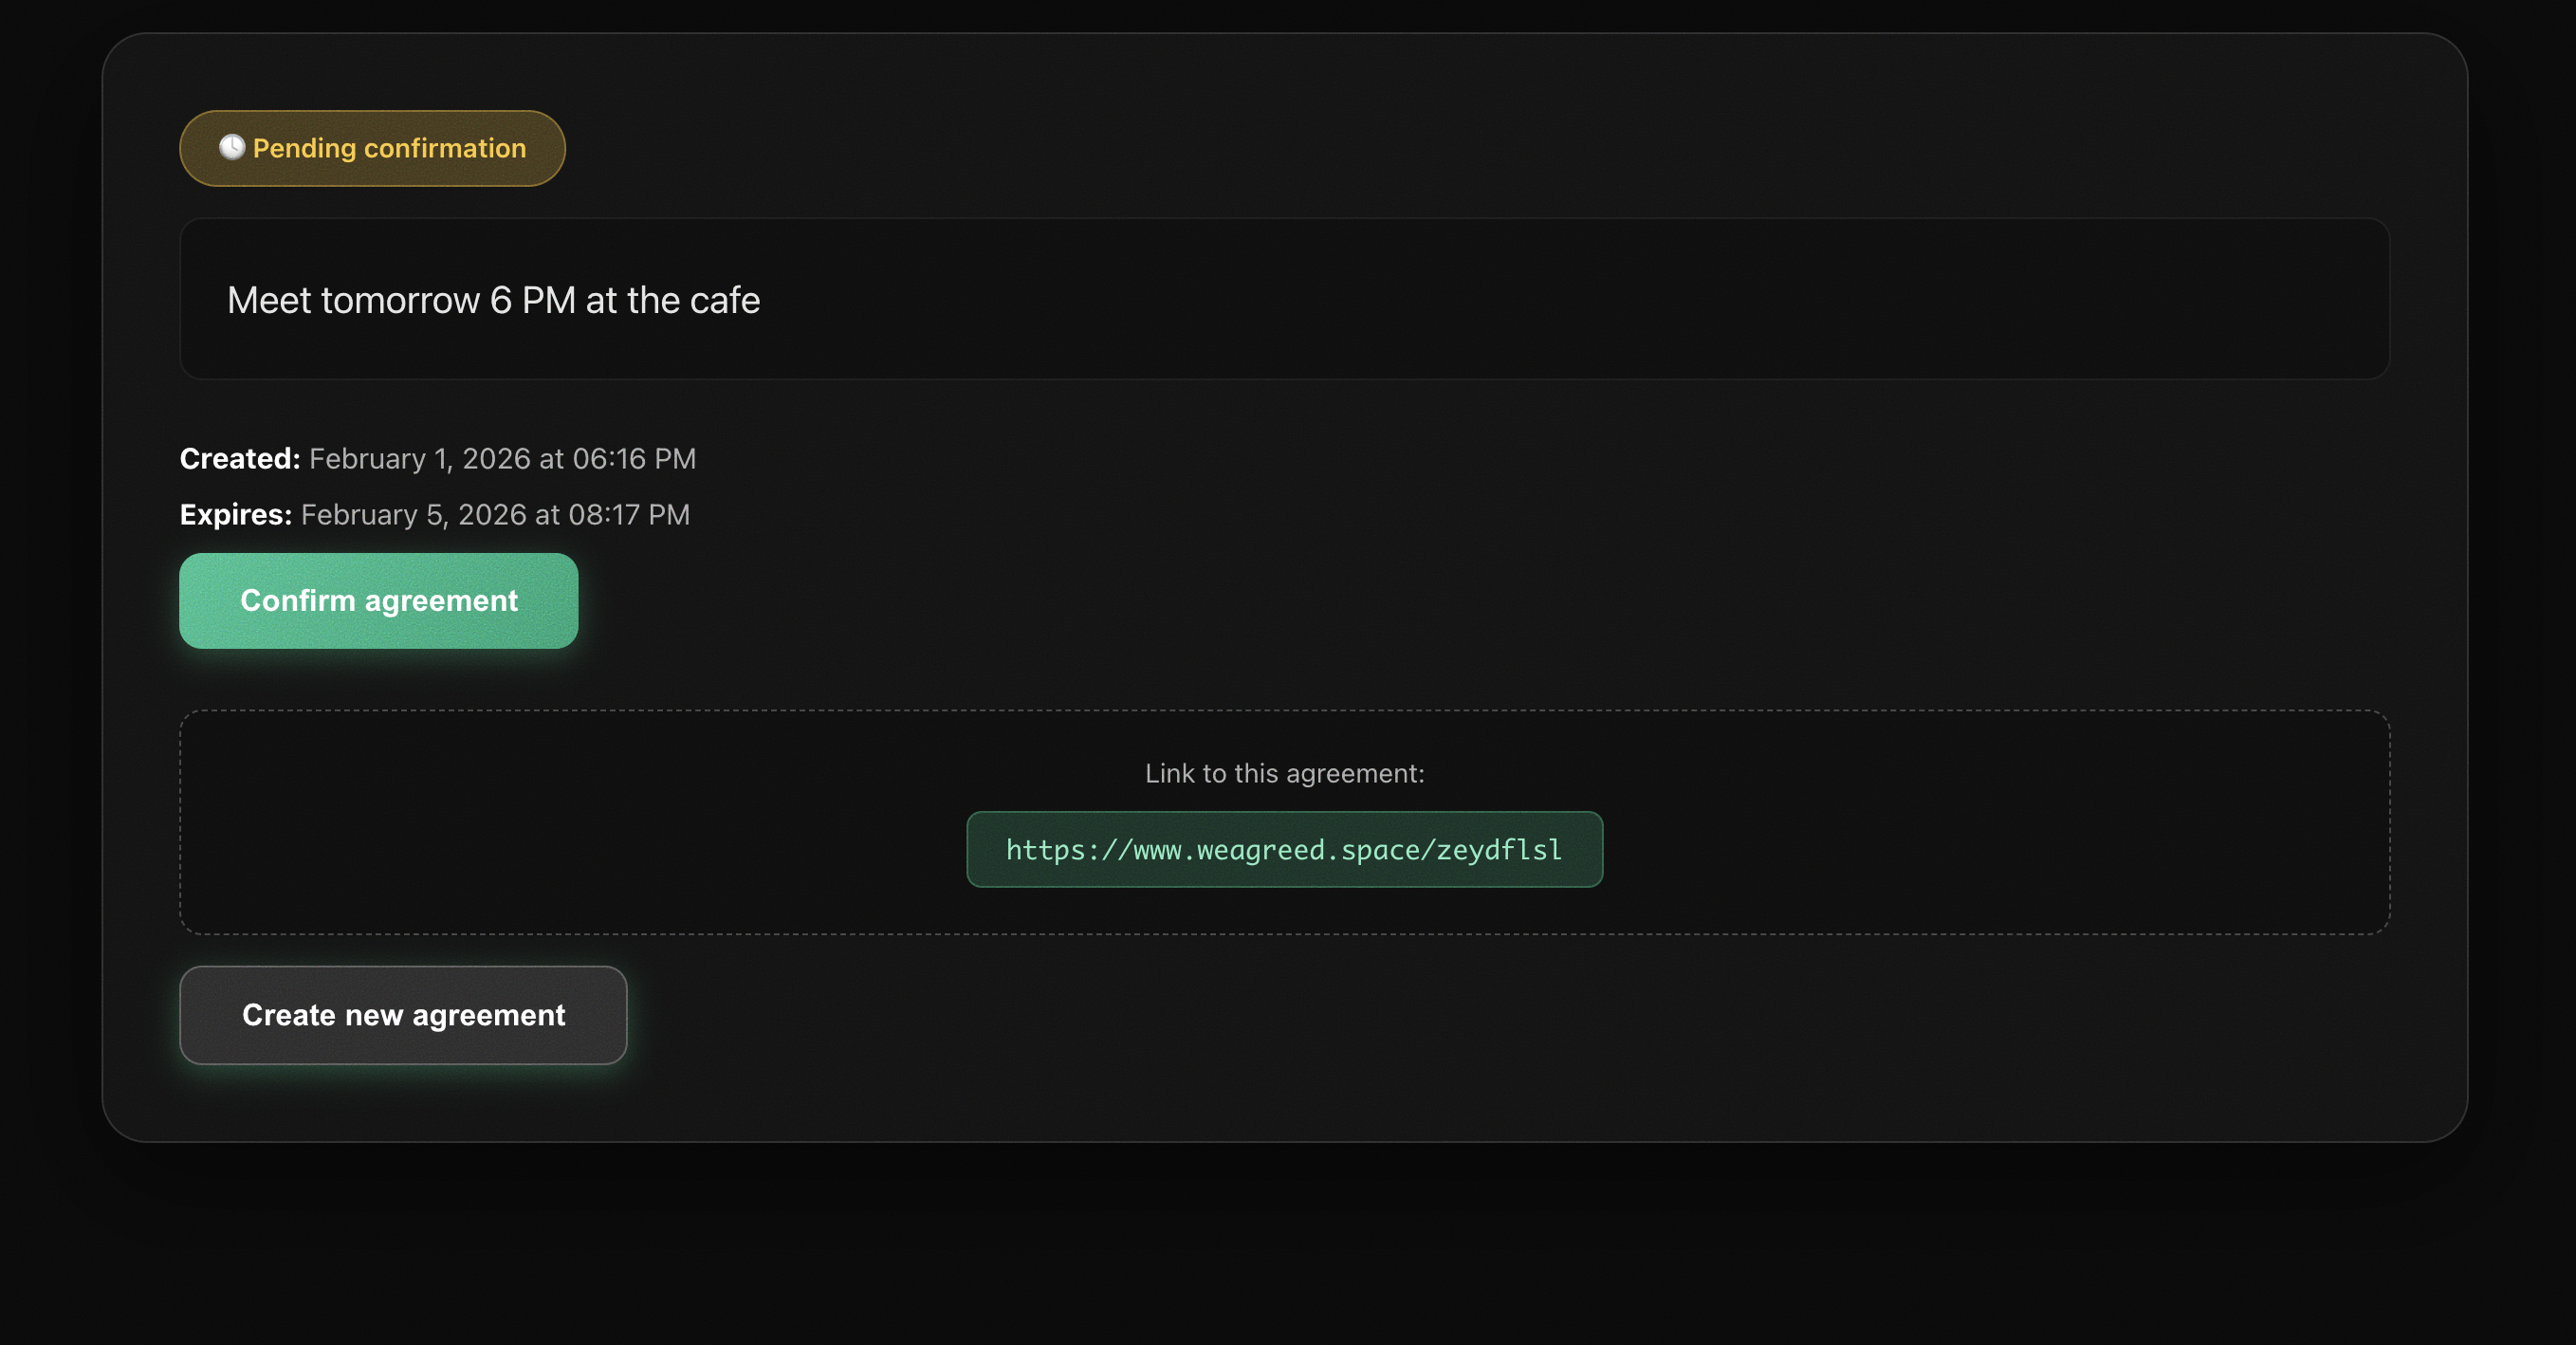Select the Pending confirmation status badge
The image size is (2576, 1345).
coord(371,147)
